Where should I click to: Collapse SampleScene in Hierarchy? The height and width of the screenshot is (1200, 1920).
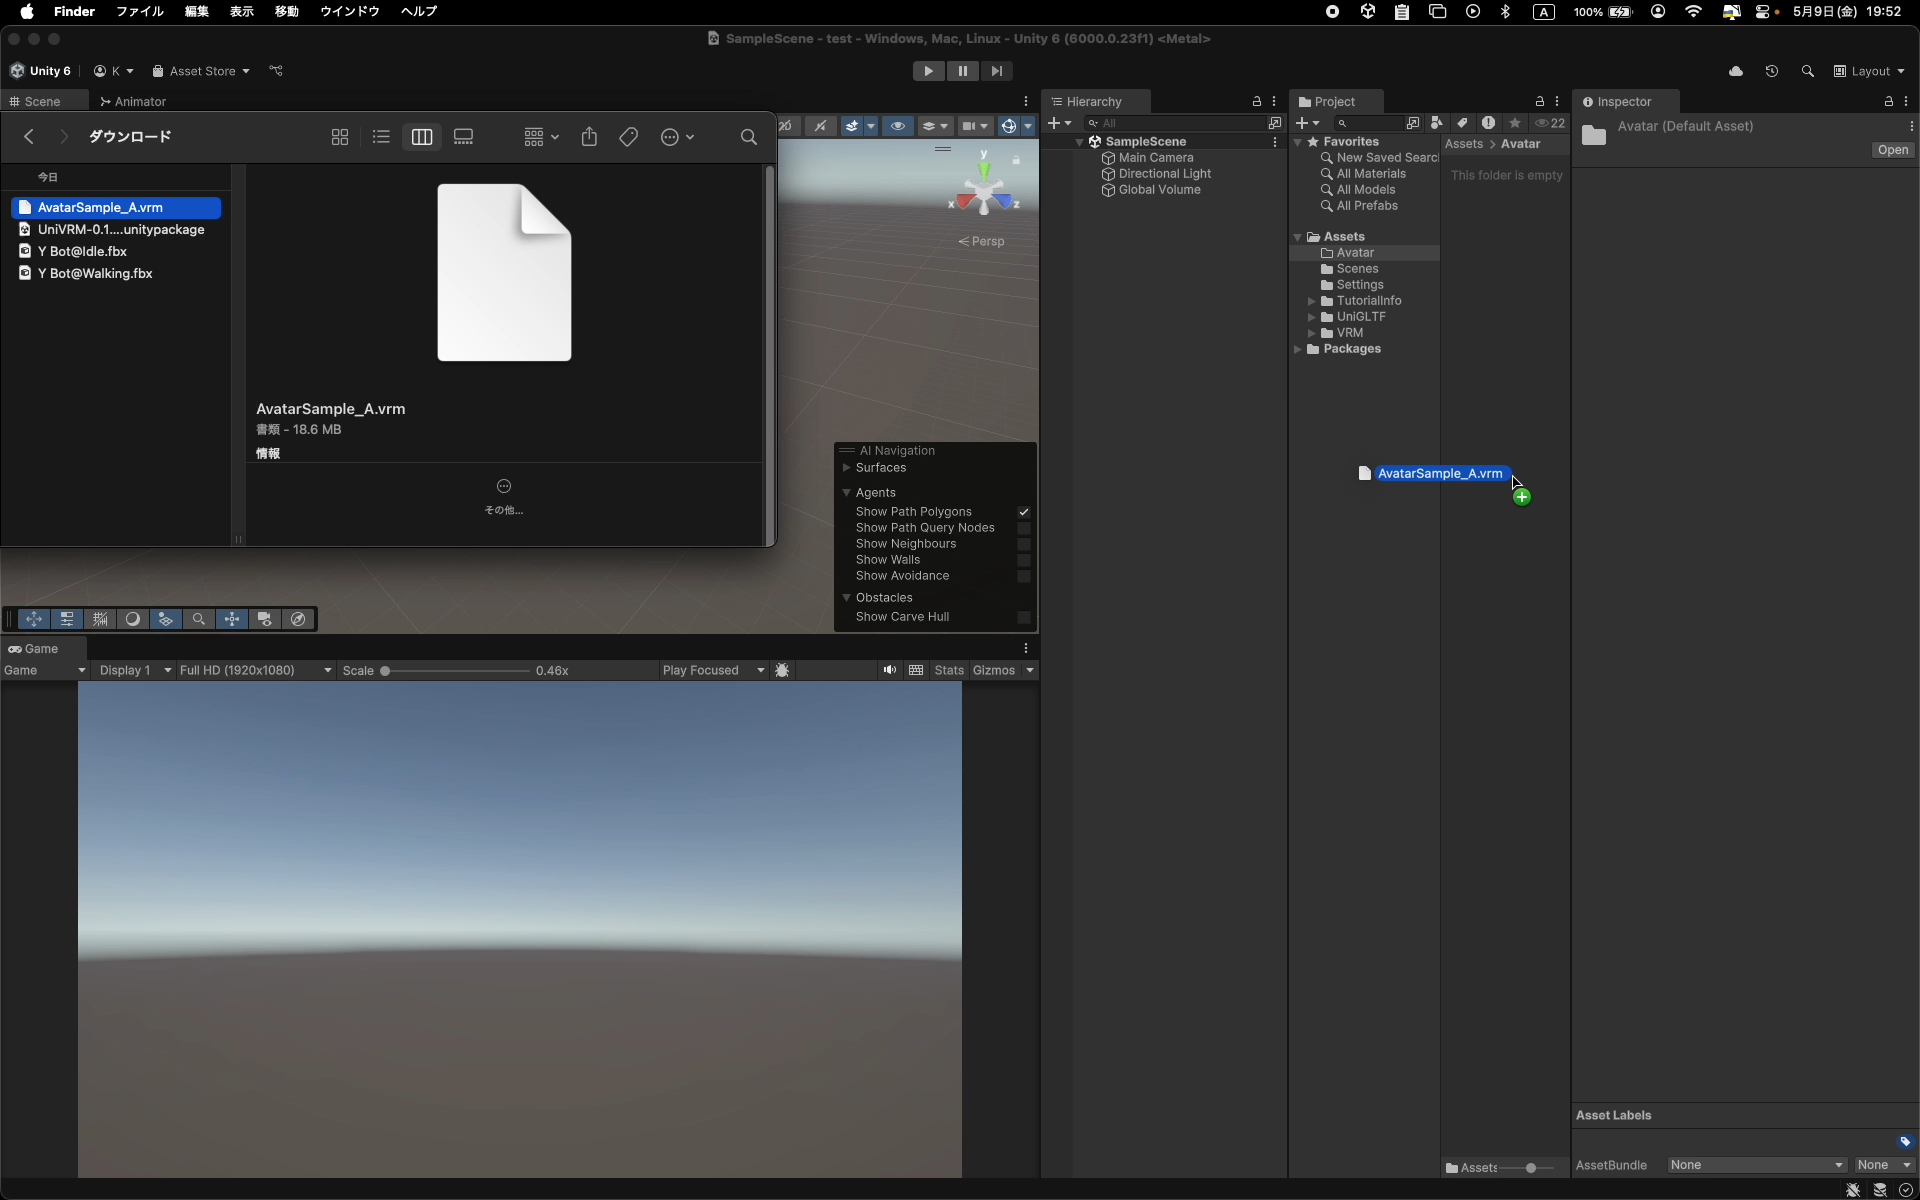1079,142
